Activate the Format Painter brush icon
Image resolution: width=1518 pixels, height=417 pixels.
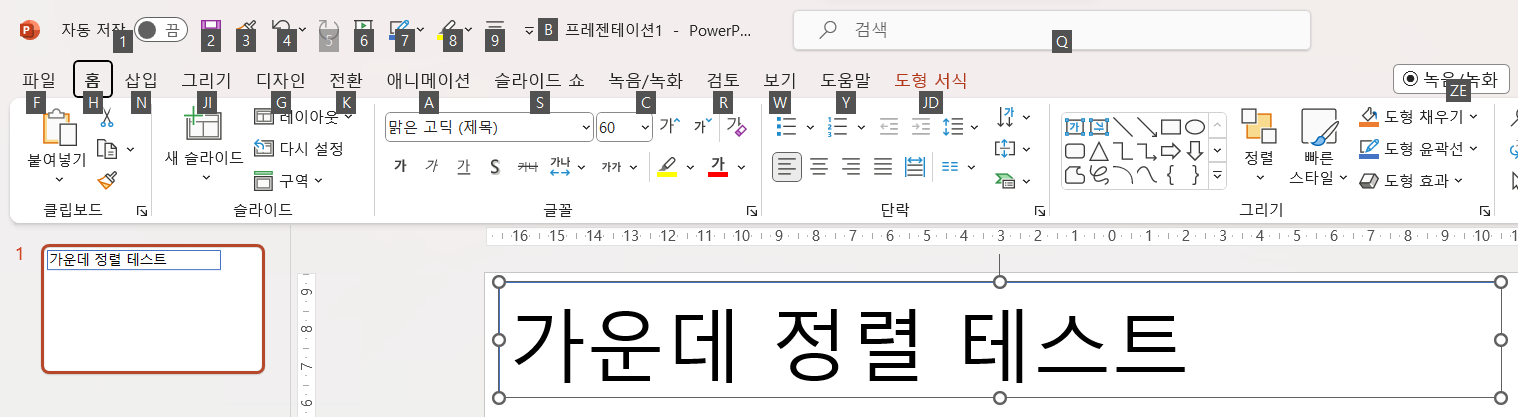107,180
